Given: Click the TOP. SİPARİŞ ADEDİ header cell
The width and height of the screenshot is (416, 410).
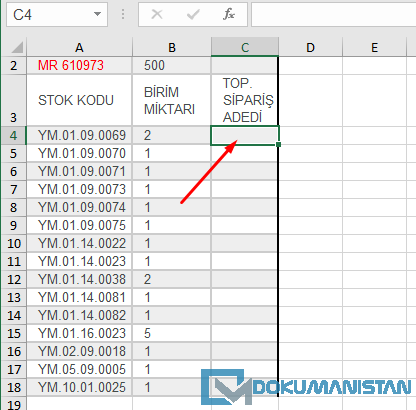Looking at the screenshot, I should coord(245,100).
